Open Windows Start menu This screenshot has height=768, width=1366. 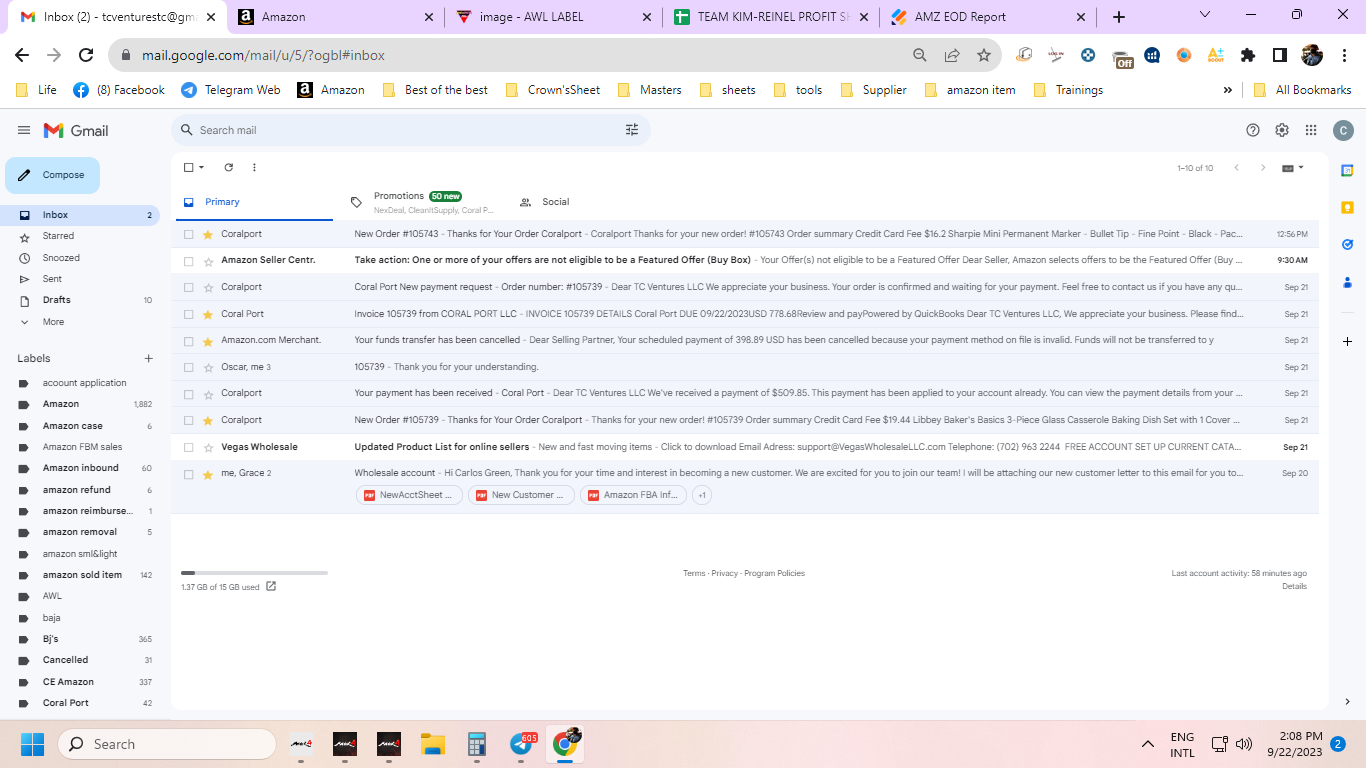33,744
